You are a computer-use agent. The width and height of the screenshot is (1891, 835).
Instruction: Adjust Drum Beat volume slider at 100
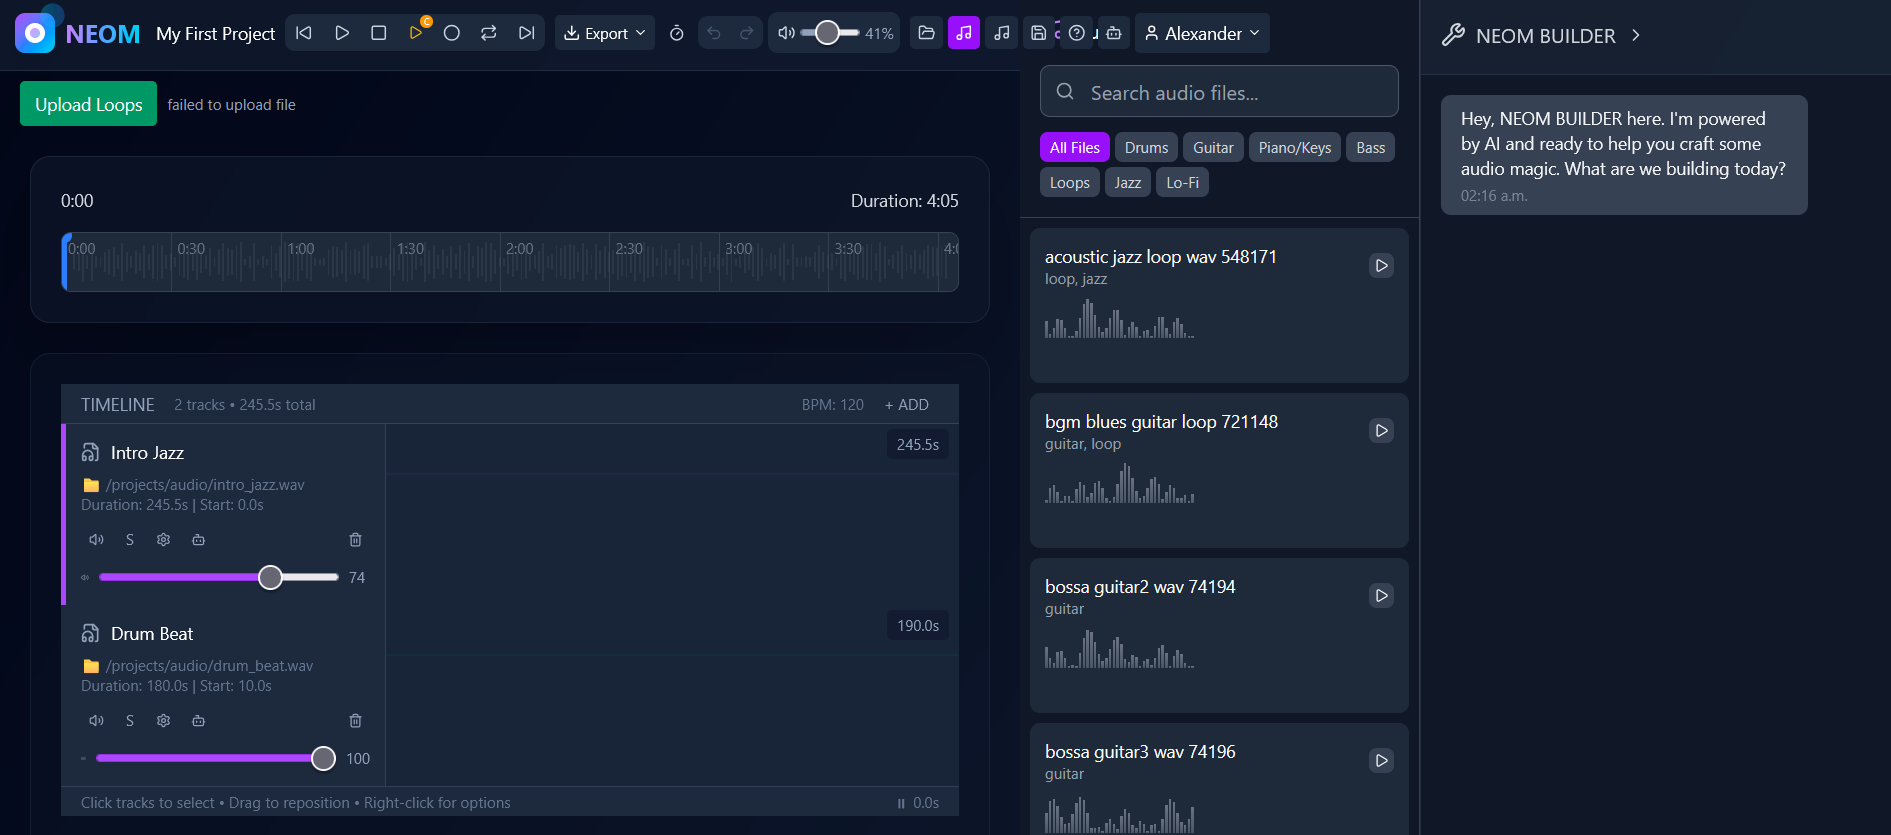click(x=216, y=758)
